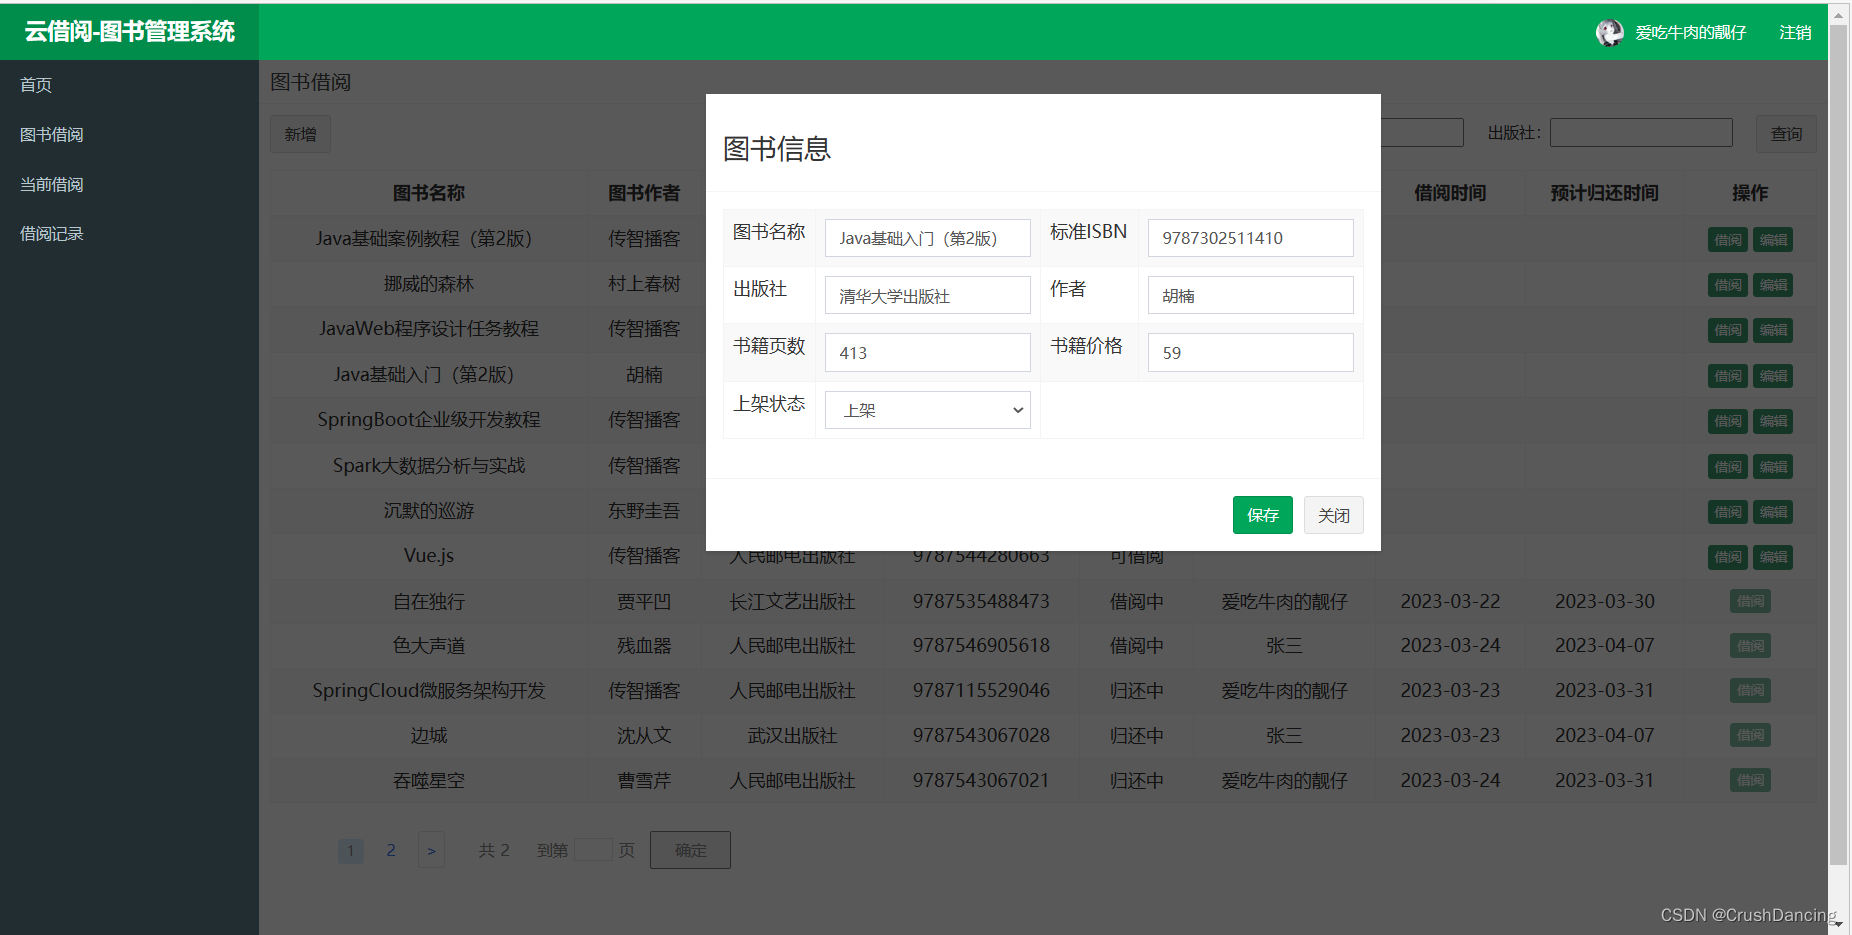Click the 图书名称 column header
Screen dimensions: 1852x935
point(429,193)
